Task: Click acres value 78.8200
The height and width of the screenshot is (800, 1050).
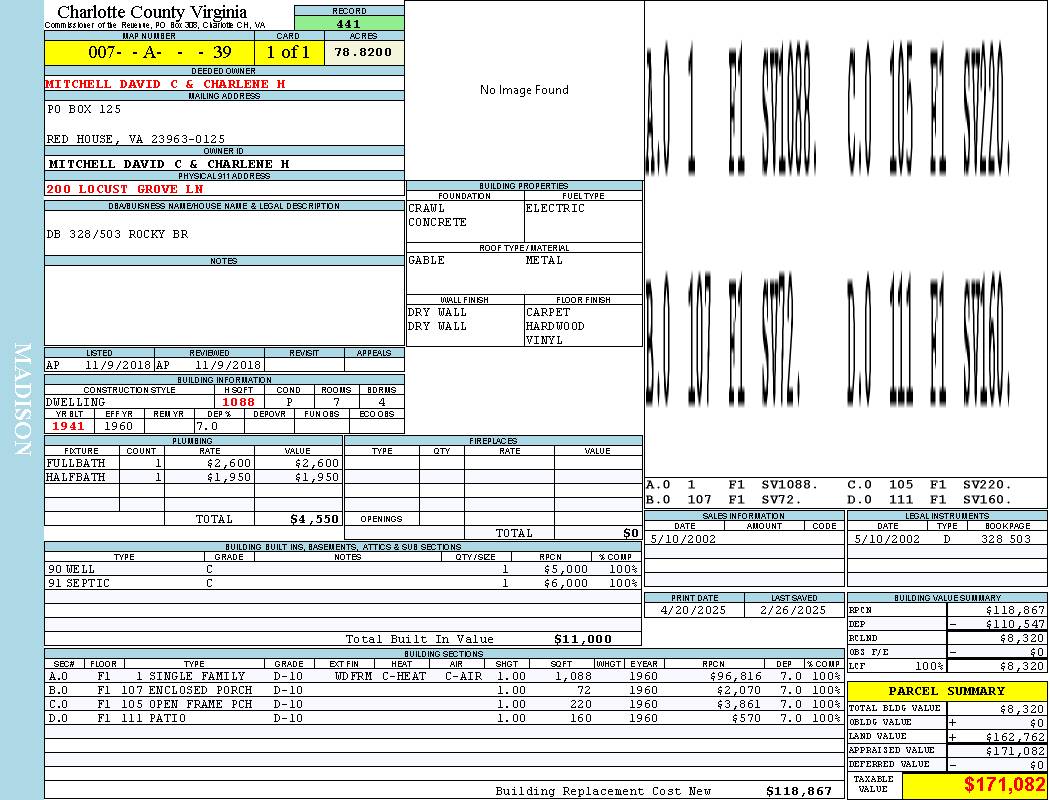Action: coord(364,52)
